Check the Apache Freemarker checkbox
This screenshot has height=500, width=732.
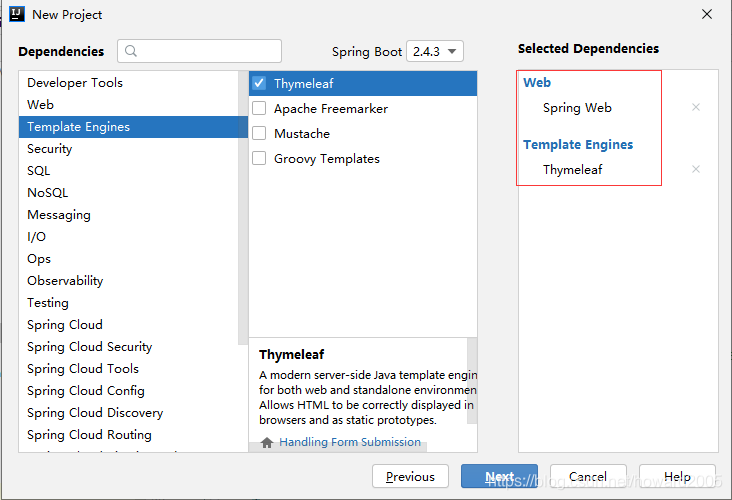click(x=259, y=108)
